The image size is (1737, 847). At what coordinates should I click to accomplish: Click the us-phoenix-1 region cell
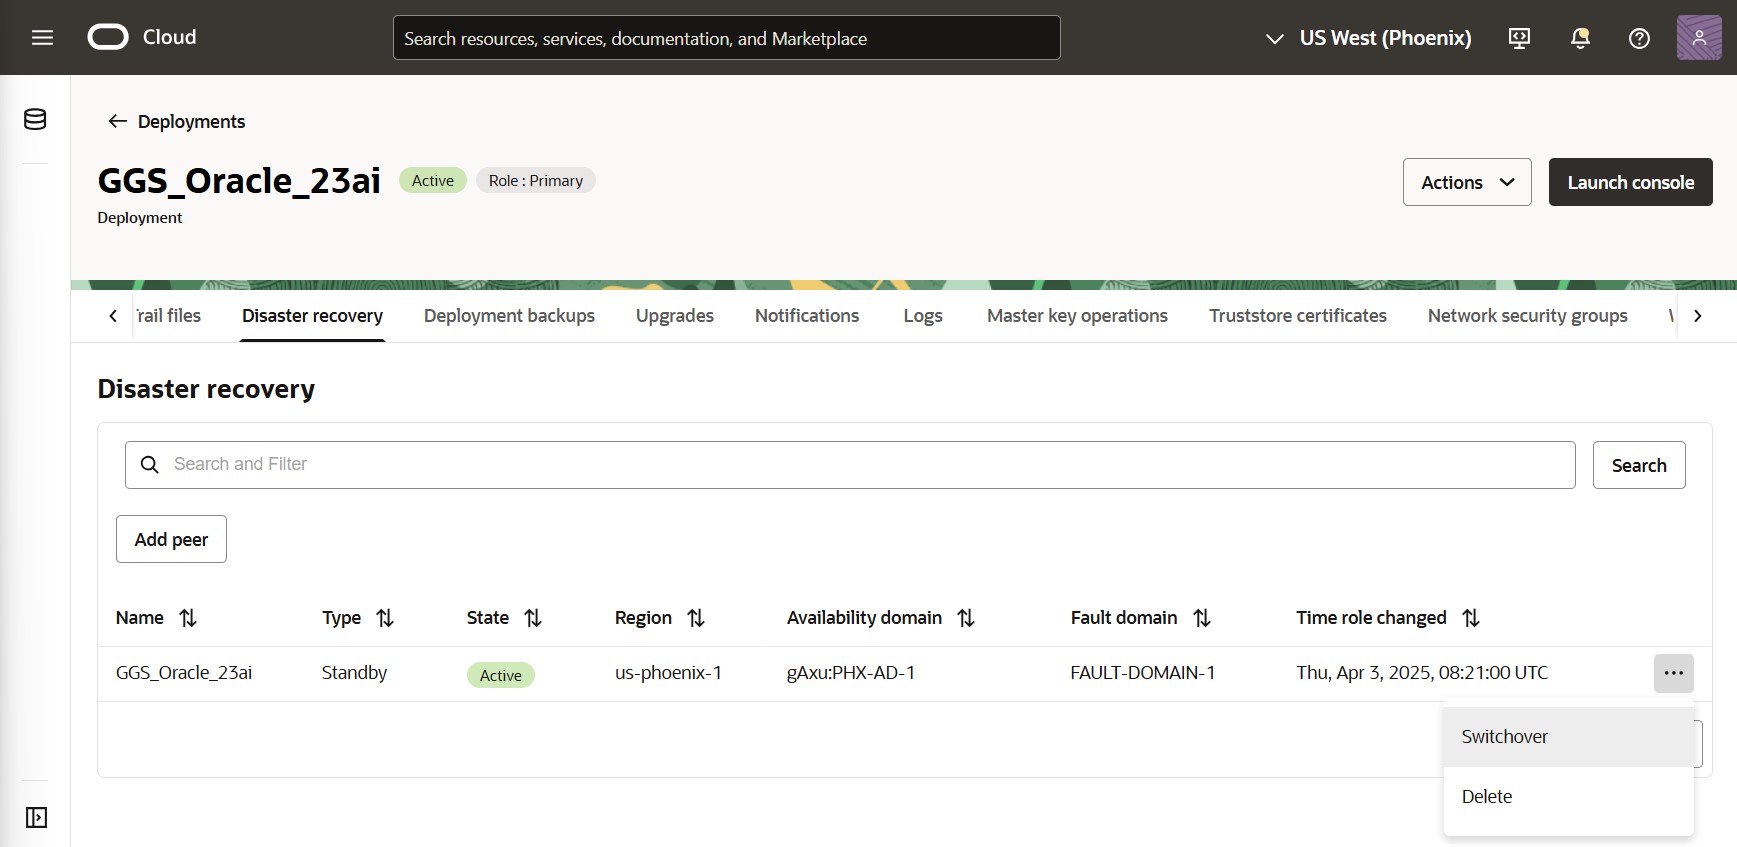click(x=668, y=673)
